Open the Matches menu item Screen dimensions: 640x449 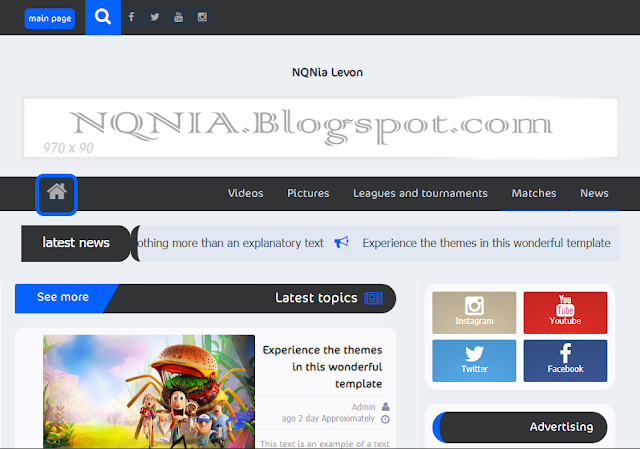pos(534,193)
